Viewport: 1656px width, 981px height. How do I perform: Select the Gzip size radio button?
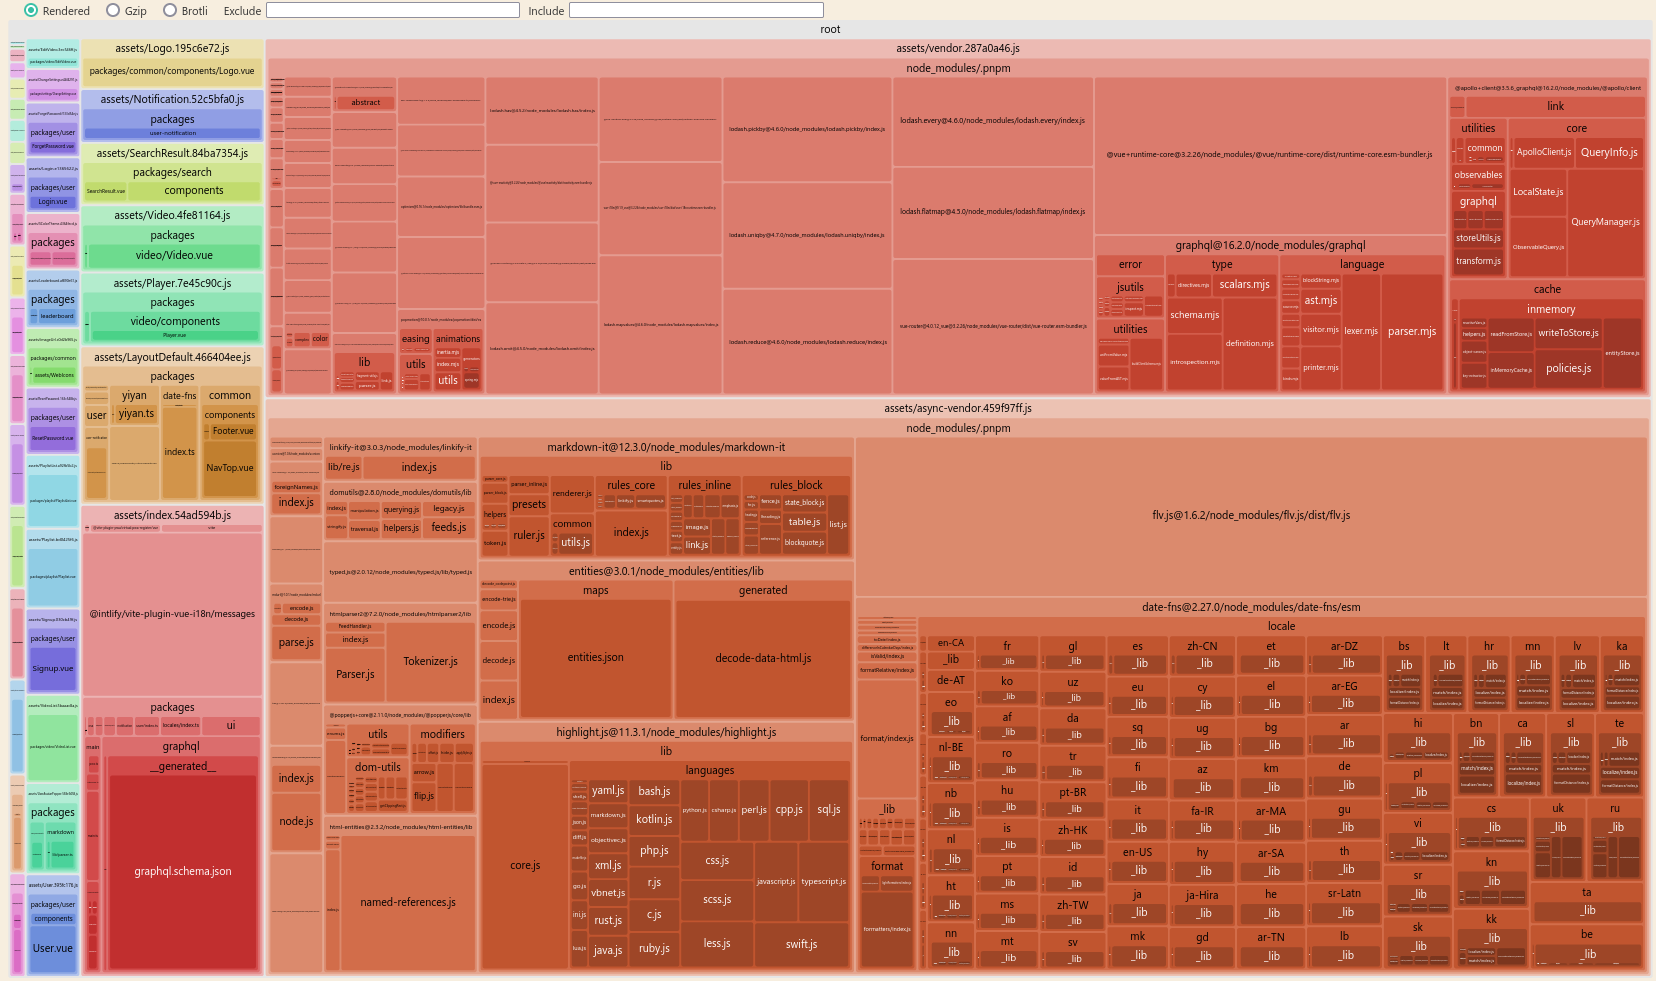click(x=113, y=10)
